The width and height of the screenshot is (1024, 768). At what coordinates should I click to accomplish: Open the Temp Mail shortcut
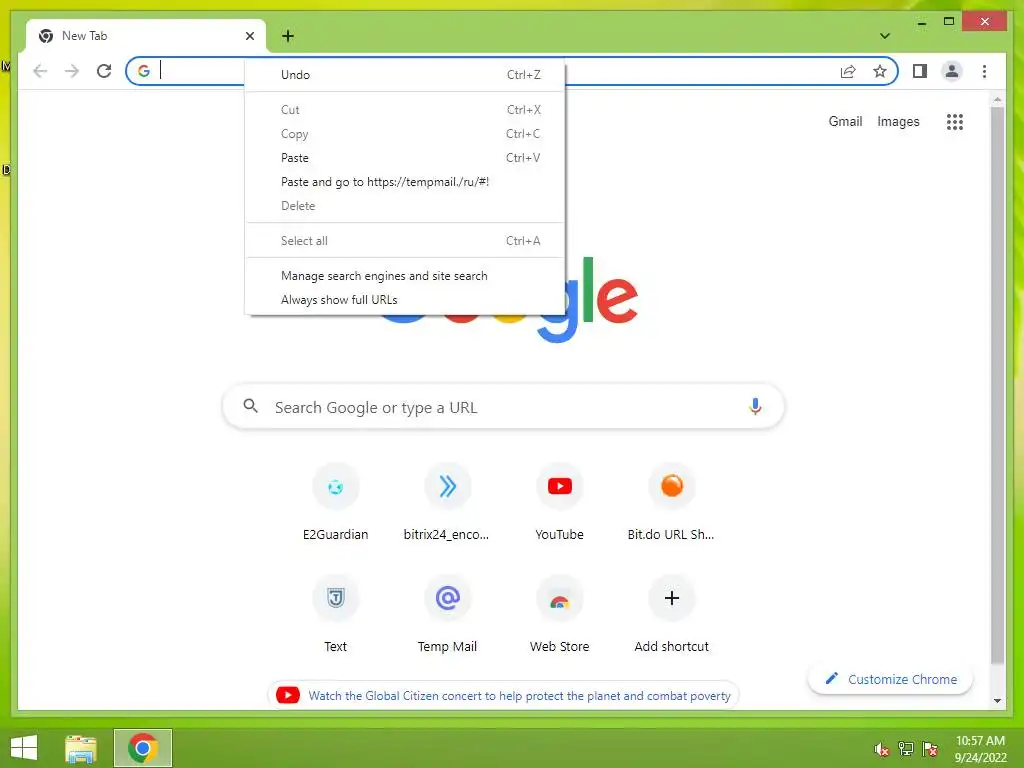tap(447, 614)
